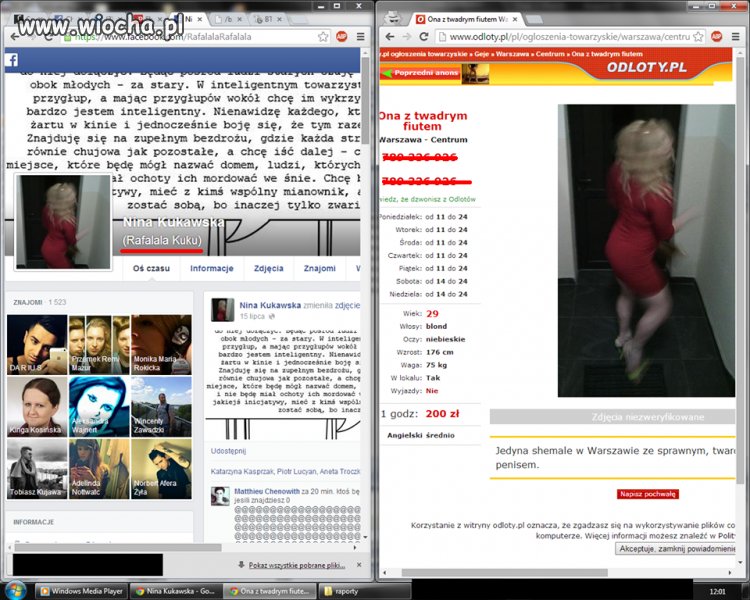
Task: Open the Nina Kukawska post author link
Action: (270, 305)
